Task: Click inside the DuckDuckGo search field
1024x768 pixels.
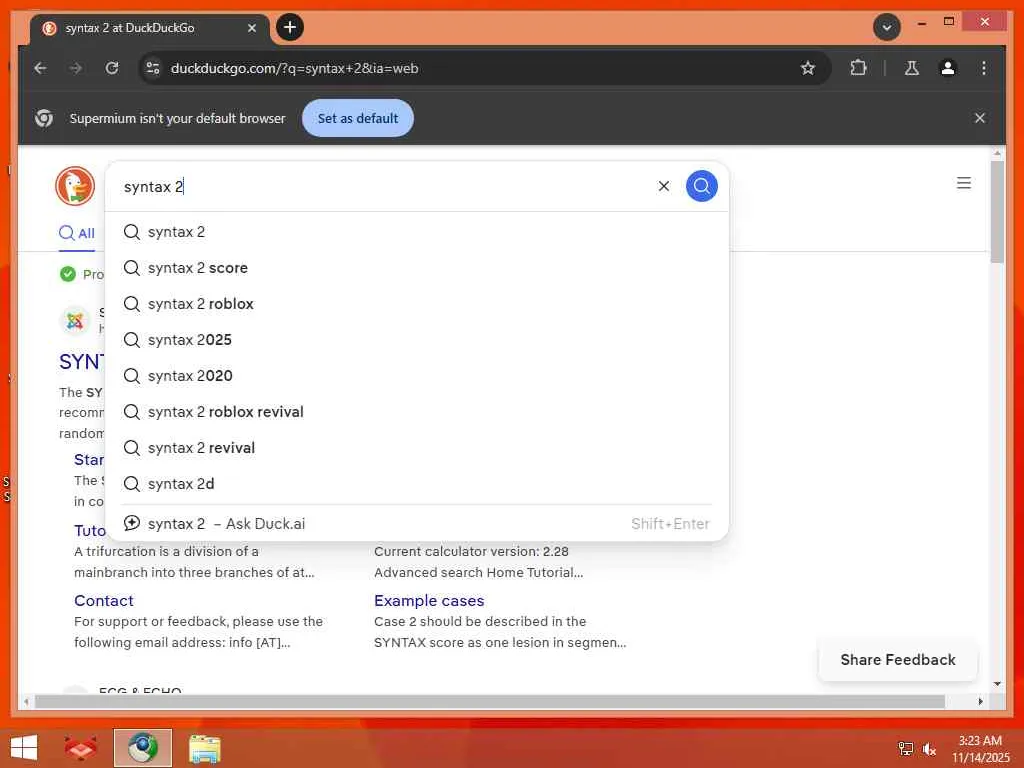Action: (385, 187)
